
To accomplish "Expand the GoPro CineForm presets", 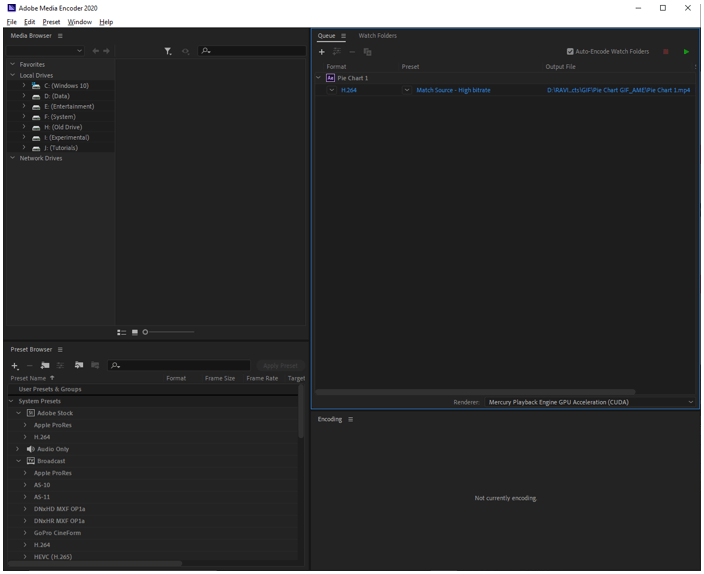I will pos(25,533).
